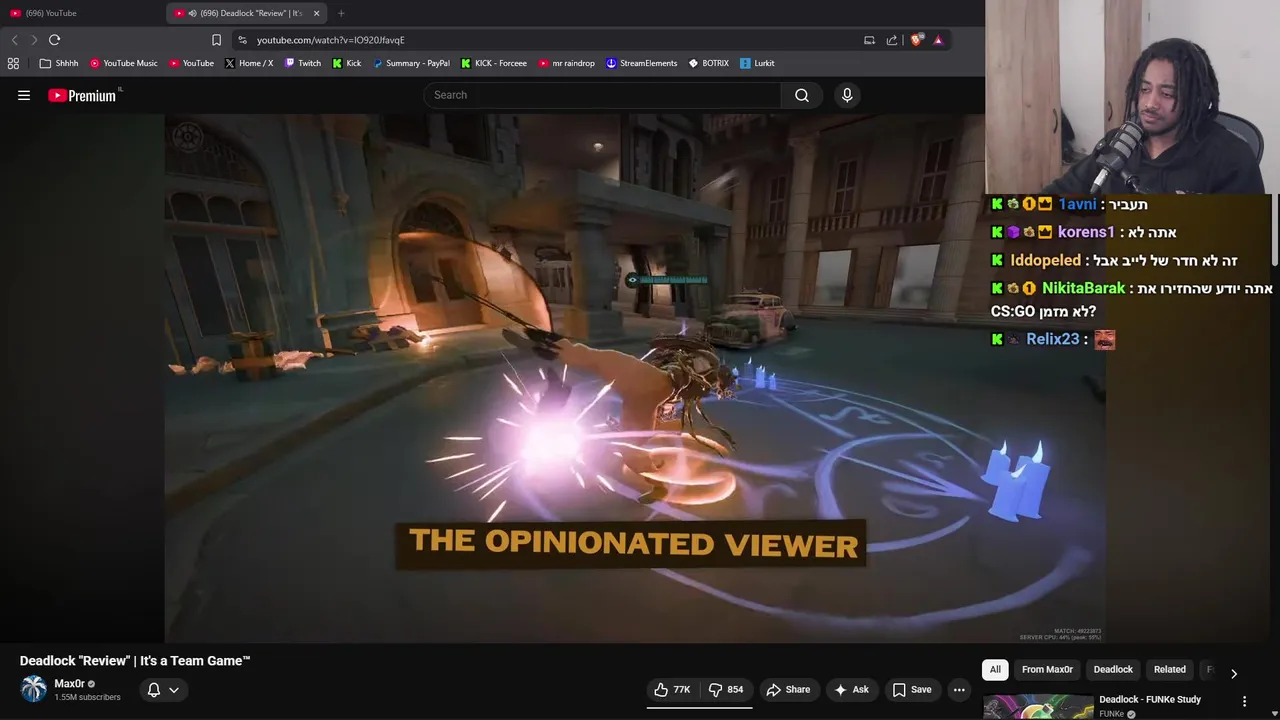Focus the YouTube Search field

[602, 95]
